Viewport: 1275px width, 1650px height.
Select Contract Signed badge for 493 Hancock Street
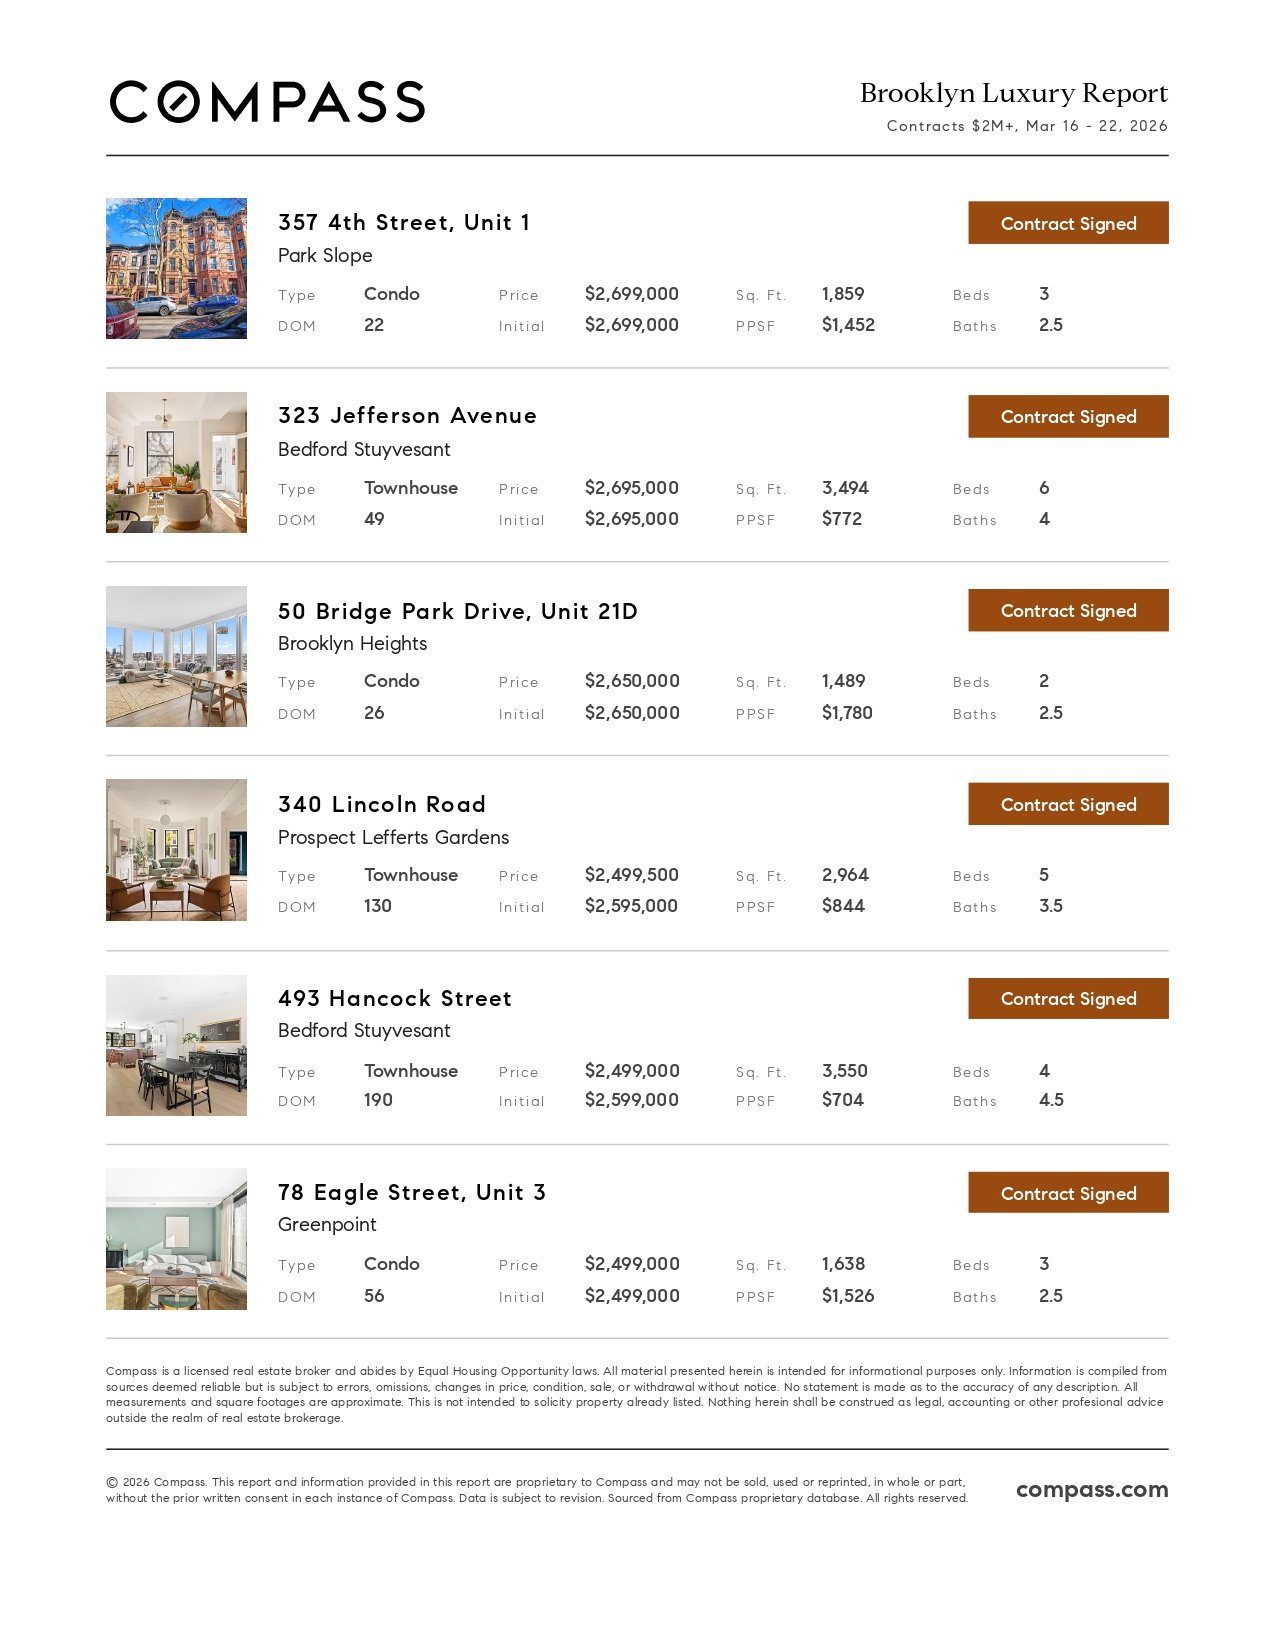point(1067,998)
